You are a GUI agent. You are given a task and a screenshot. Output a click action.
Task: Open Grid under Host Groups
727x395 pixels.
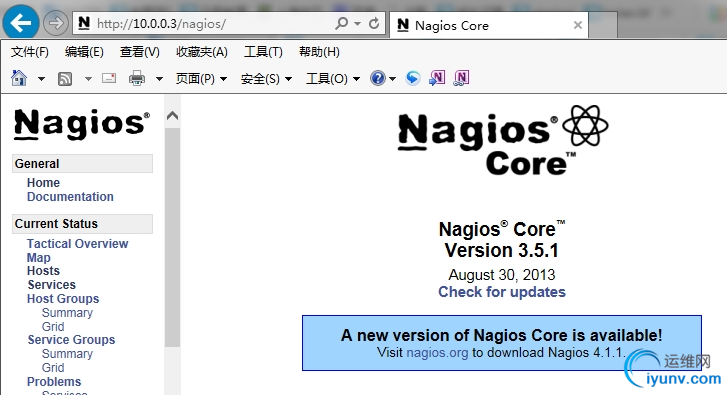pyautogui.click(x=53, y=326)
